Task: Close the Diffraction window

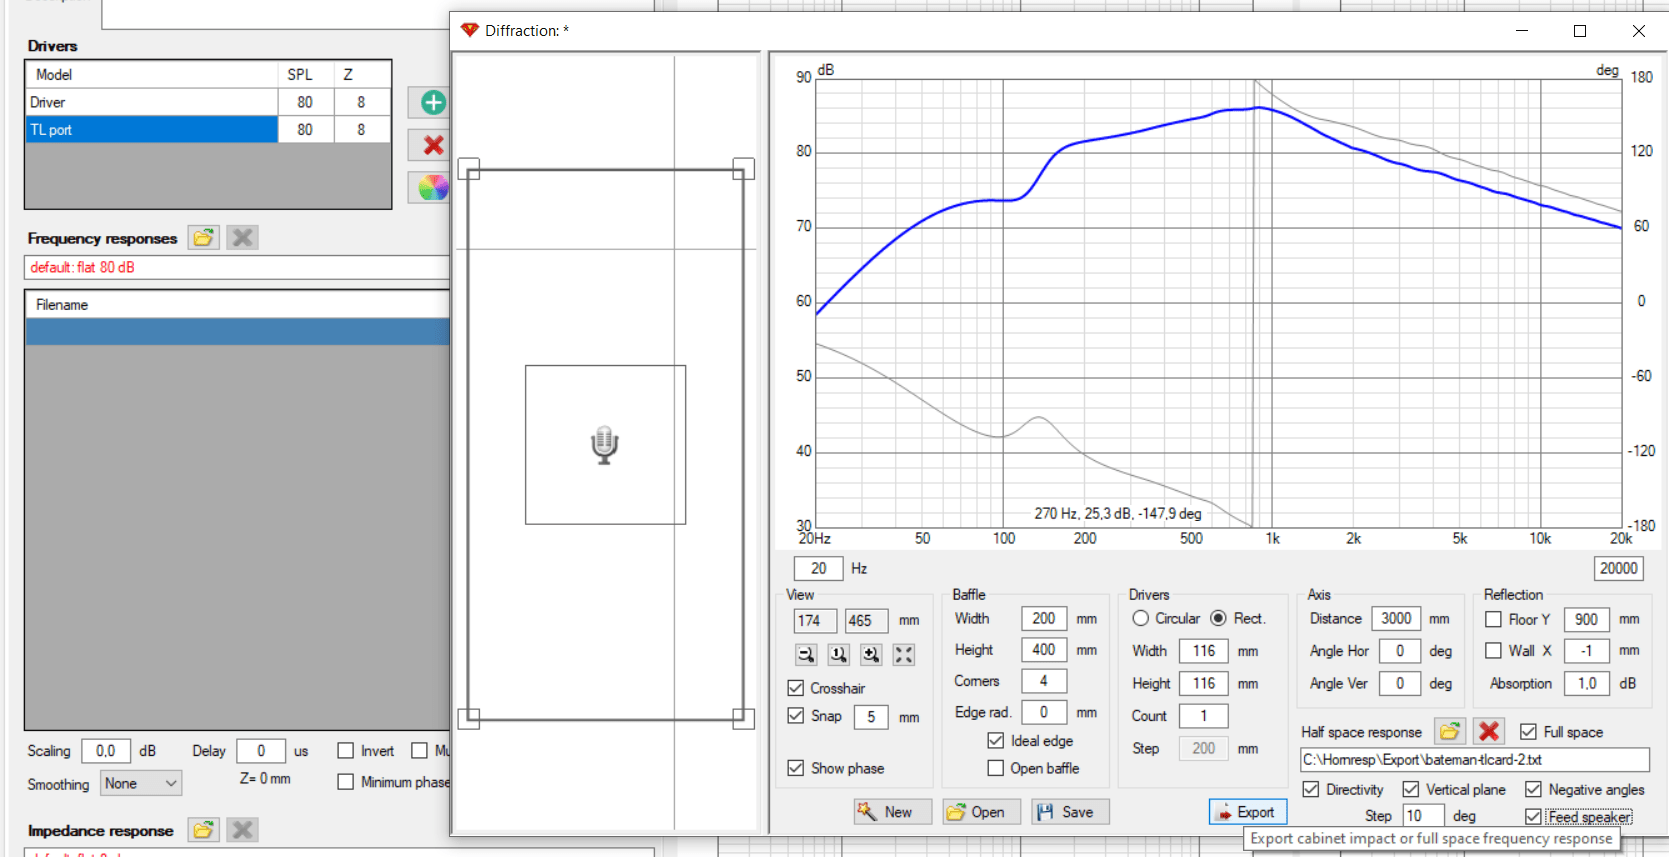Action: (x=1639, y=31)
